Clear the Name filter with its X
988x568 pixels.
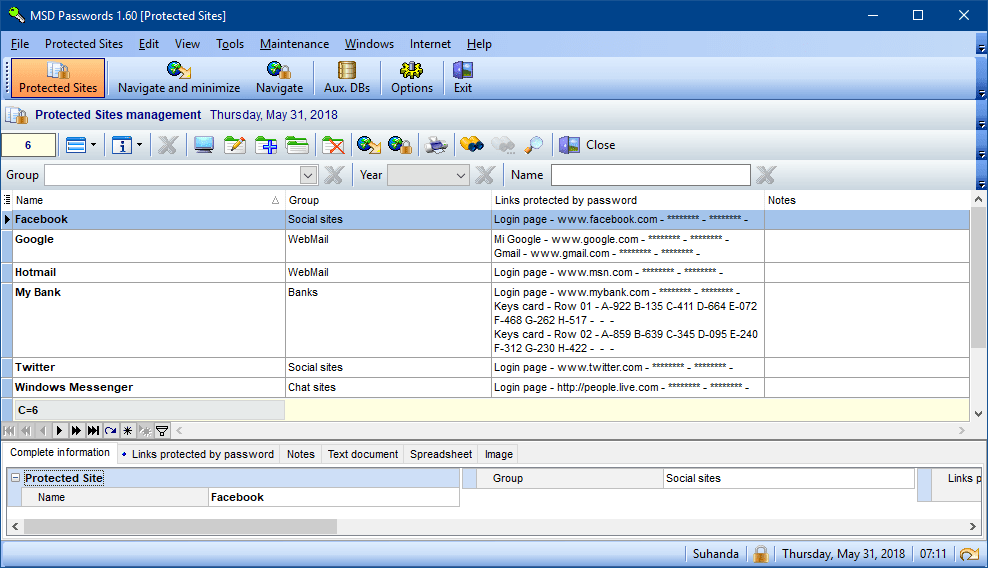(x=766, y=175)
